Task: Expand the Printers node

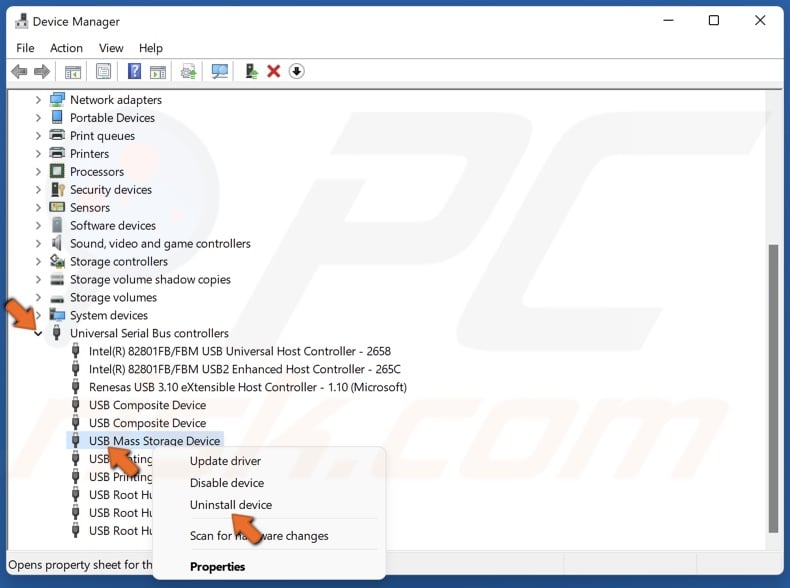Action: (38, 153)
